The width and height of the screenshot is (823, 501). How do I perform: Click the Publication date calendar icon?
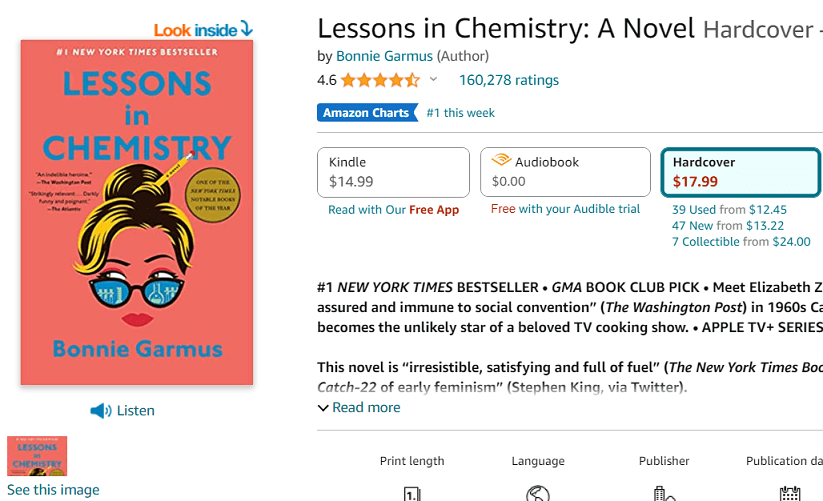pos(790,494)
